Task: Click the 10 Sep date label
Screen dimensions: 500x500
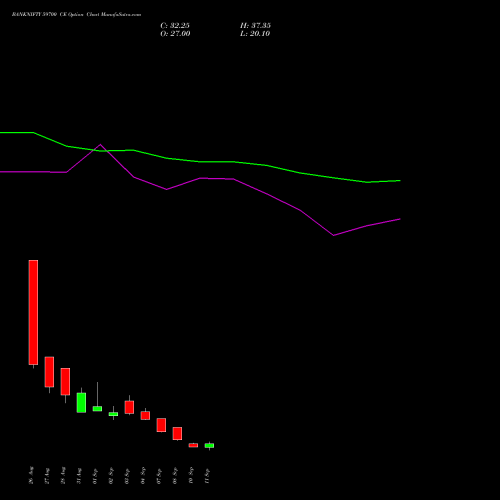Action: click(192, 476)
